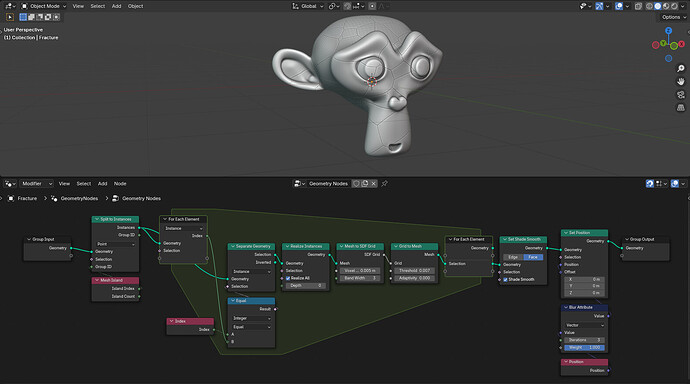Unlink the Geometry Nodes data-block
Viewport: 690px width, 384px height.
[374, 183]
